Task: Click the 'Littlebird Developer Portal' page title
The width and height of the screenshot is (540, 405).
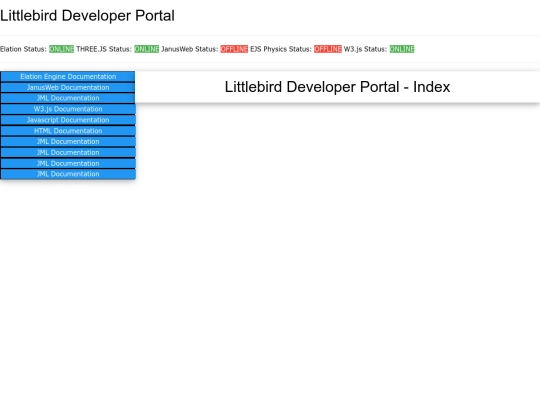Action: pos(87,16)
